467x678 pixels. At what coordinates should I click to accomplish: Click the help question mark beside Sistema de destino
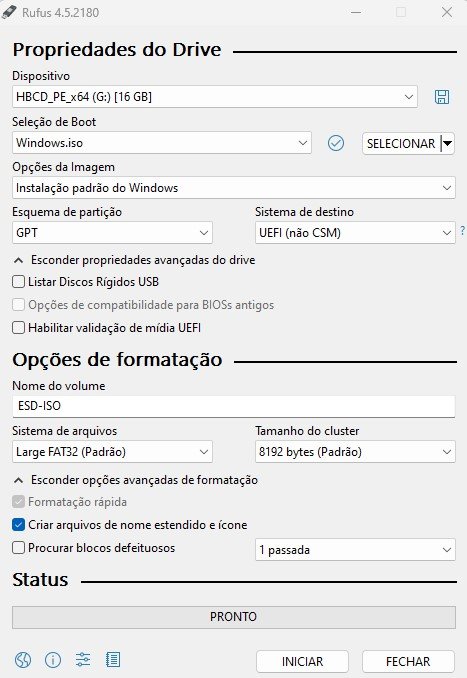(463, 230)
